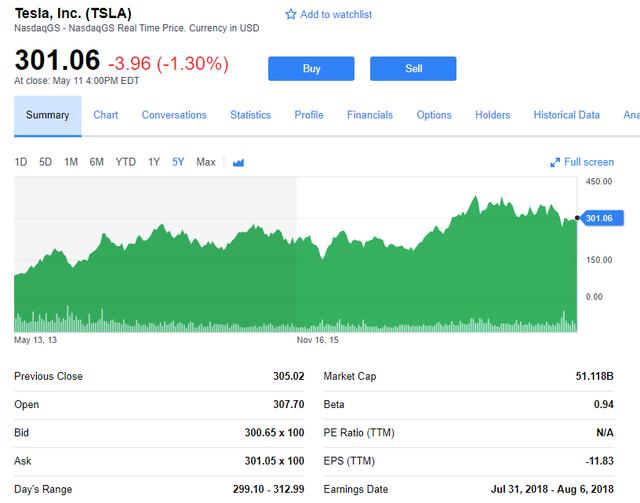The image size is (640, 503).
Task: Click the Summary tab
Action: pos(47,115)
